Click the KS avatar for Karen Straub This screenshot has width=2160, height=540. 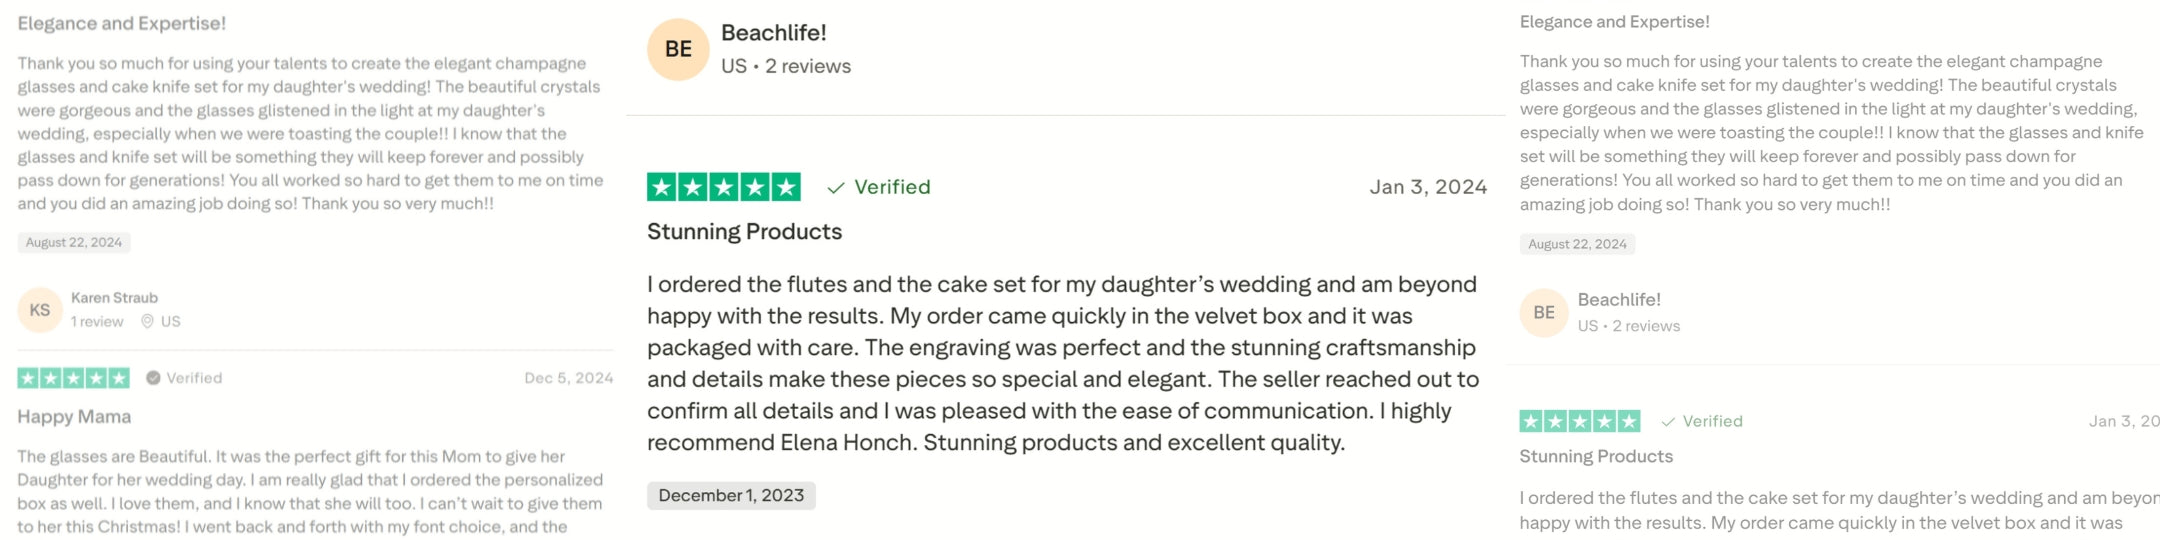tap(40, 310)
